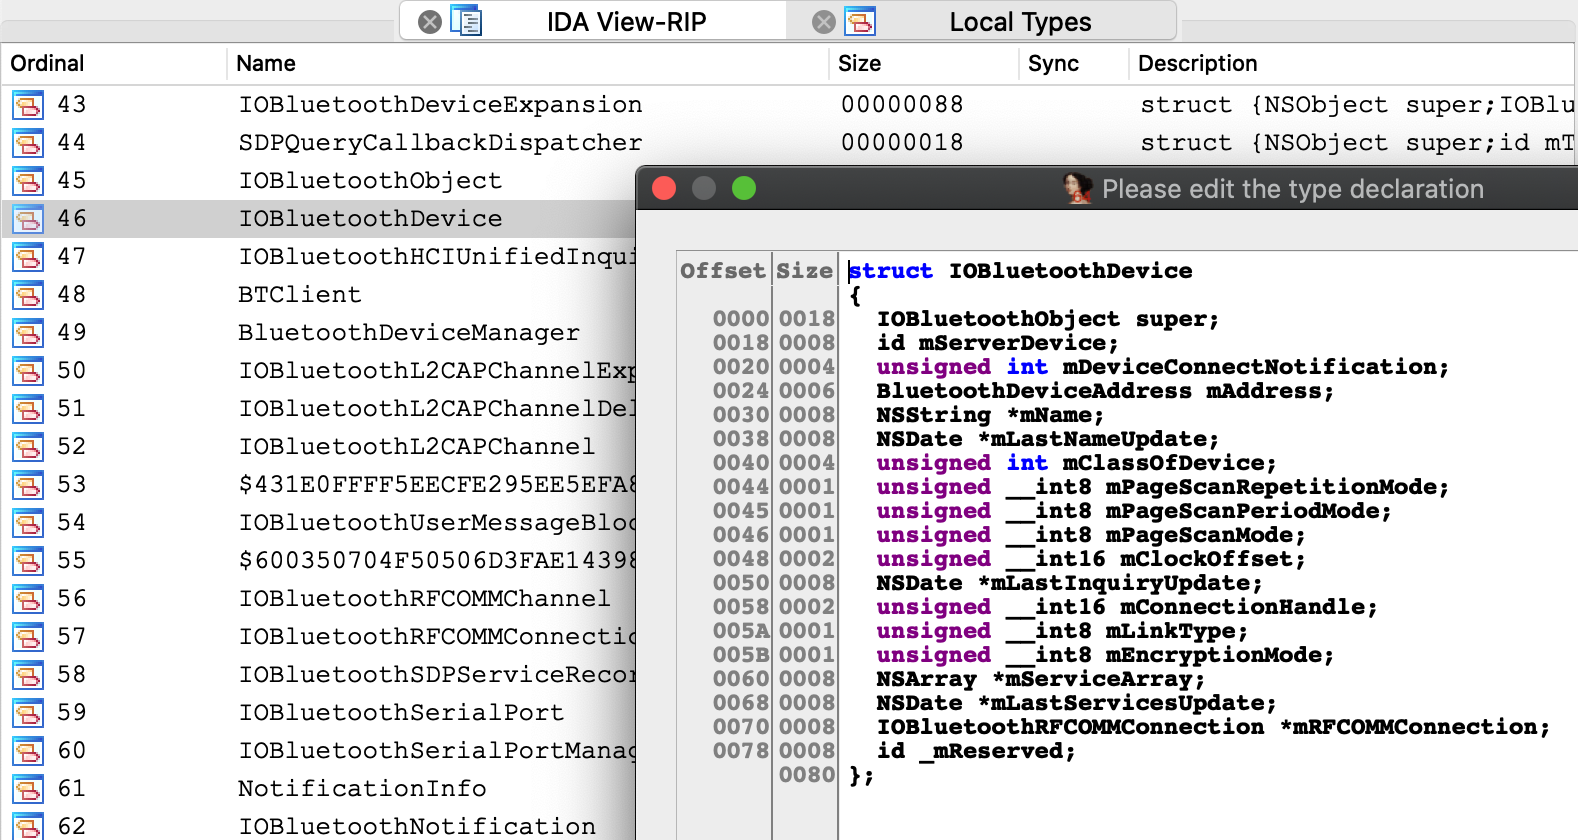This screenshot has height=840, width=1578.
Task: Click the Size column header
Action: click(x=859, y=64)
